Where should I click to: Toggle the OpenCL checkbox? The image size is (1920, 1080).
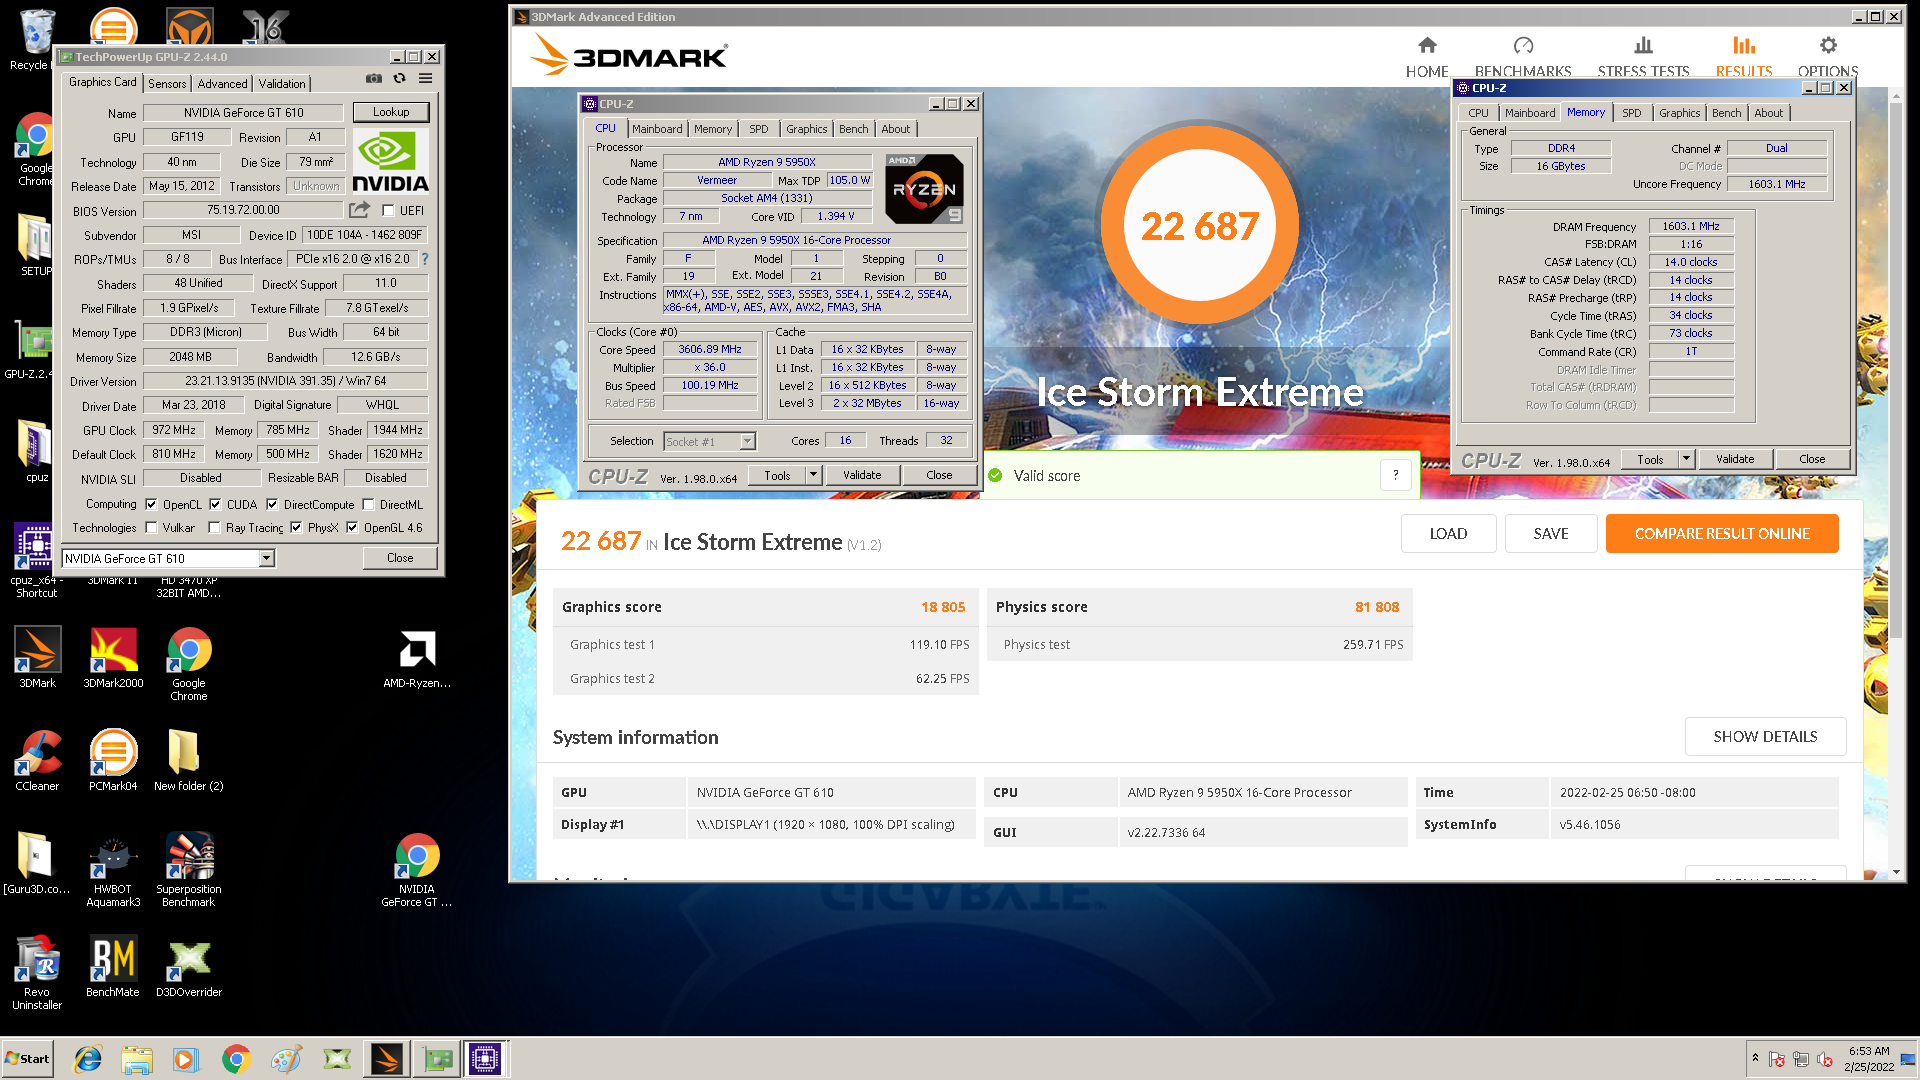(x=151, y=505)
